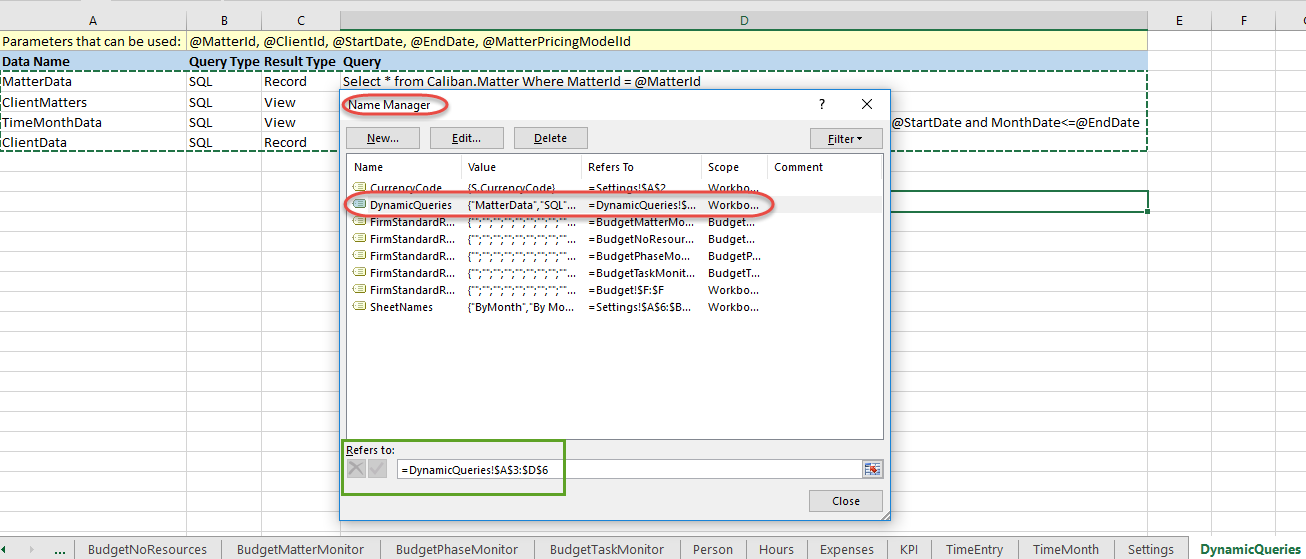Select the CurrencyCode name entry
This screenshot has height=559, width=1306.
point(405,188)
